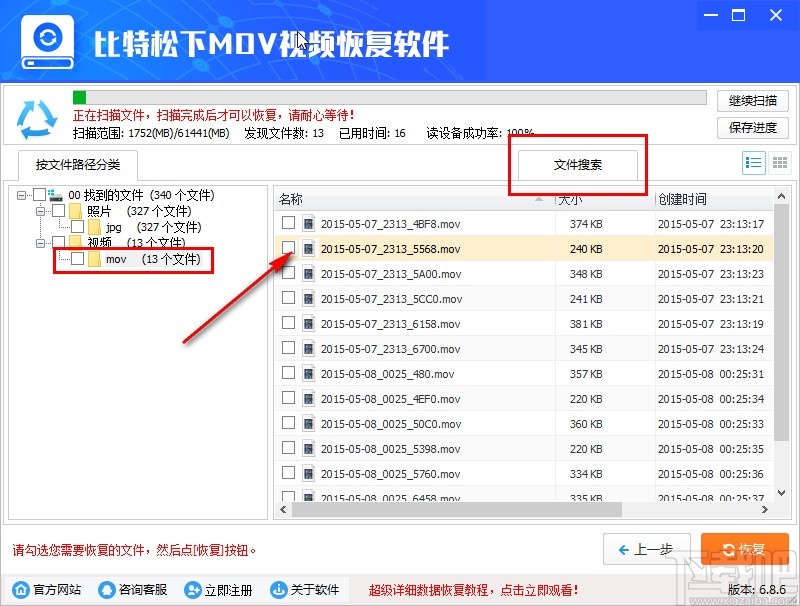Click file icon of 2015-05-07_2313_5CC0.mov
This screenshot has height=606, width=800.
[x=308, y=298]
